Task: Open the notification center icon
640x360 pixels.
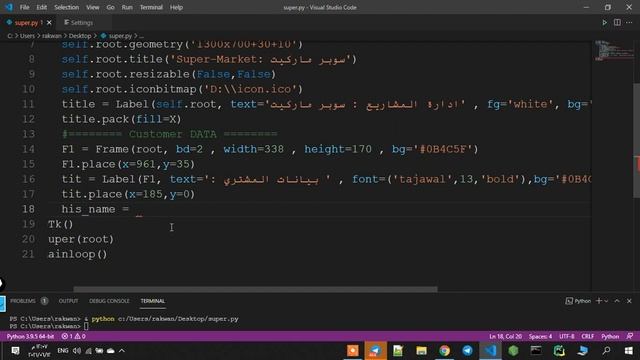Action: tap(15, 351)
